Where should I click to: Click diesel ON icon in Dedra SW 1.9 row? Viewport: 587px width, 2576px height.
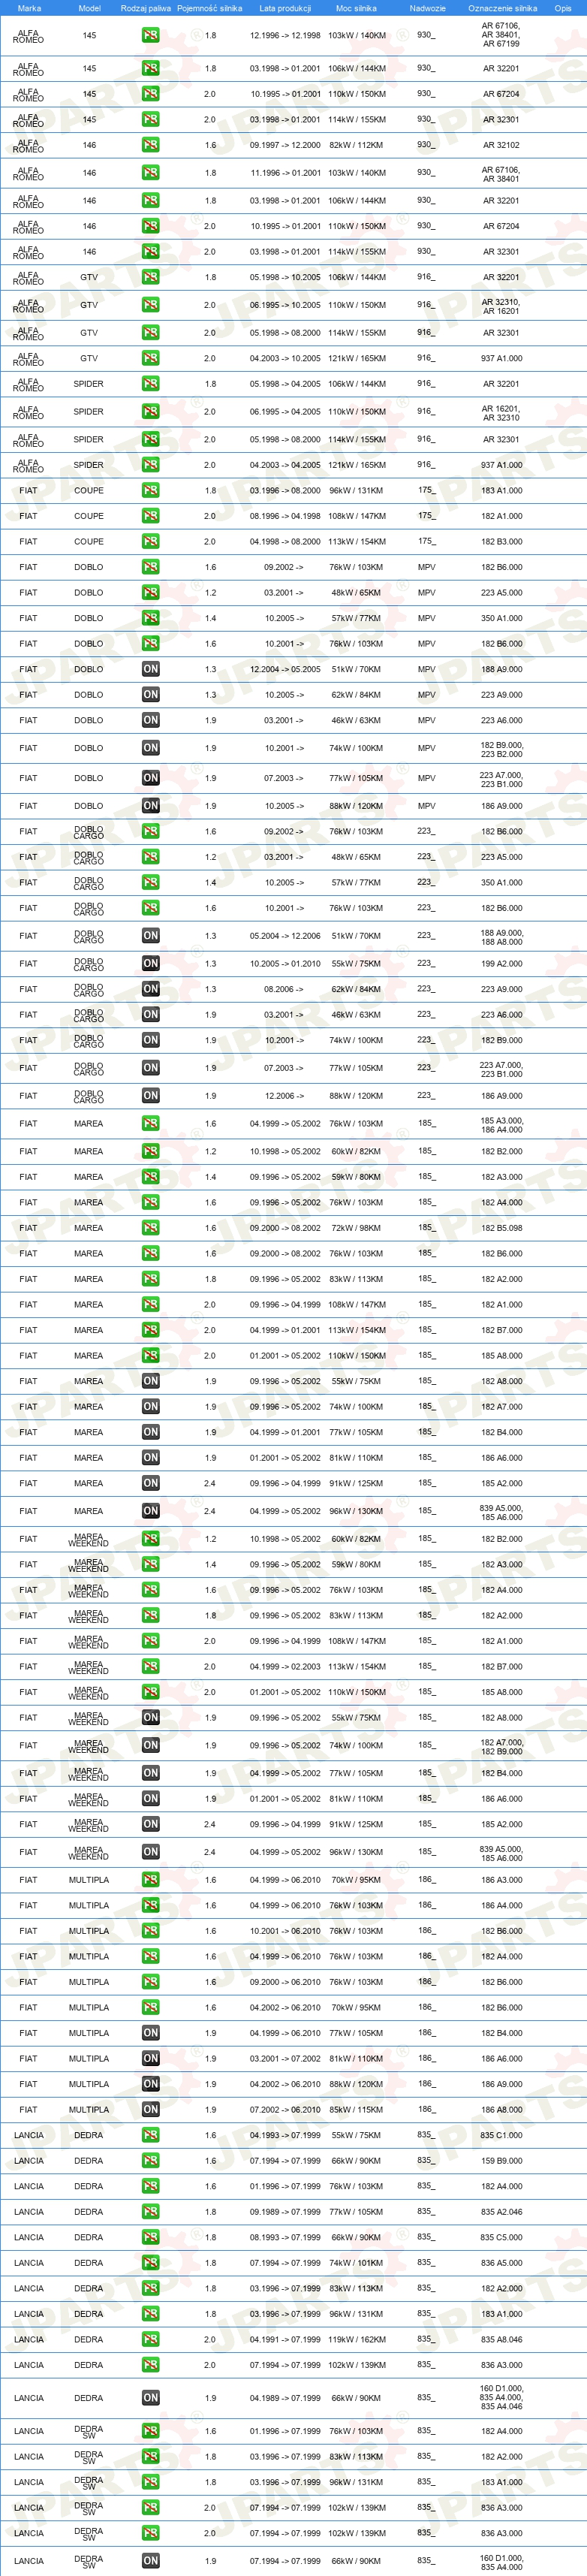[x=150, y=2561]
